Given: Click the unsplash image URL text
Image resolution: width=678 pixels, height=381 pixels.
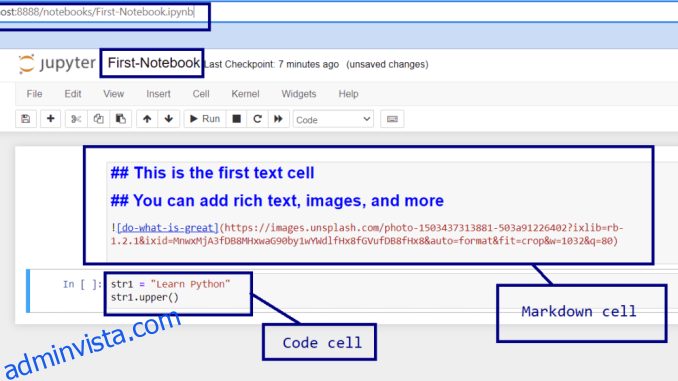Looking at the screenshot, I should click(367, 234).
